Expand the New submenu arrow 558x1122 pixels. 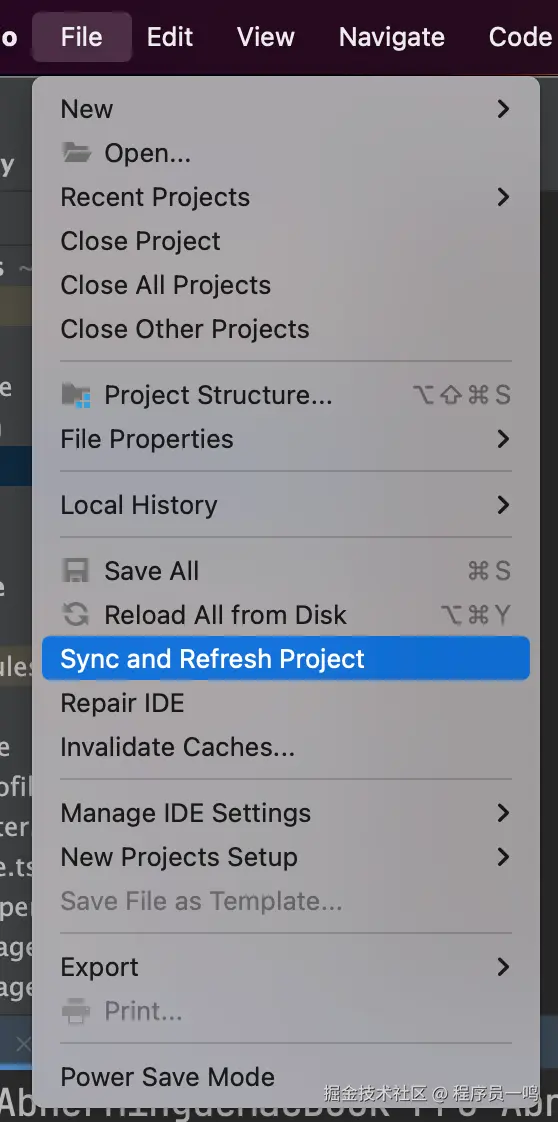point(503,109)
